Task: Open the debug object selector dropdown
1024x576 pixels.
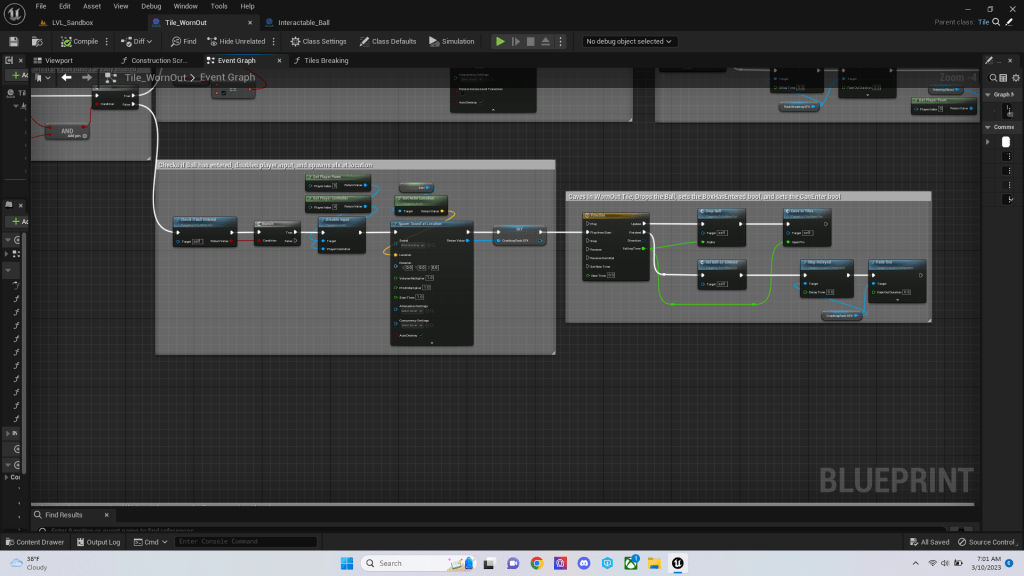Action: 630,41
